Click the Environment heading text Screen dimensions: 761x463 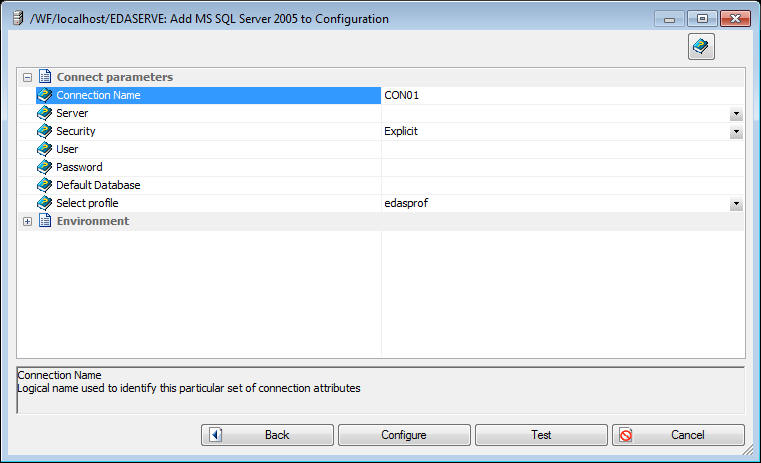(x=93, y=221)
